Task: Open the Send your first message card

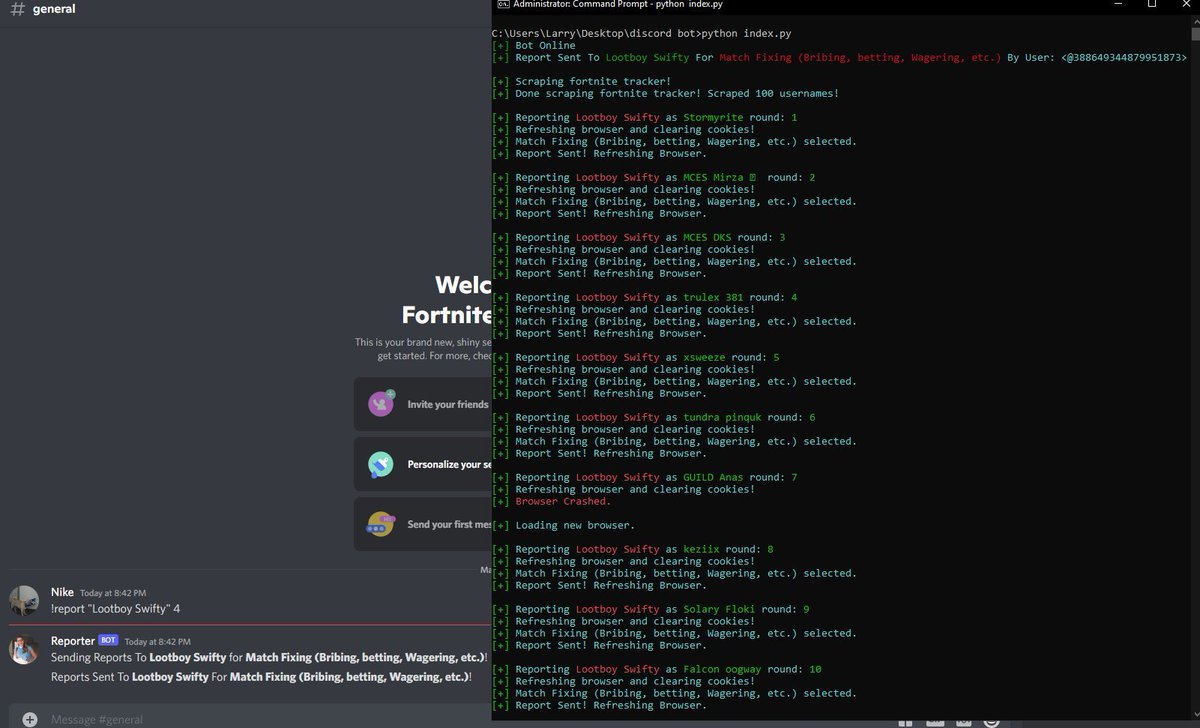Action: pos(423,524)
